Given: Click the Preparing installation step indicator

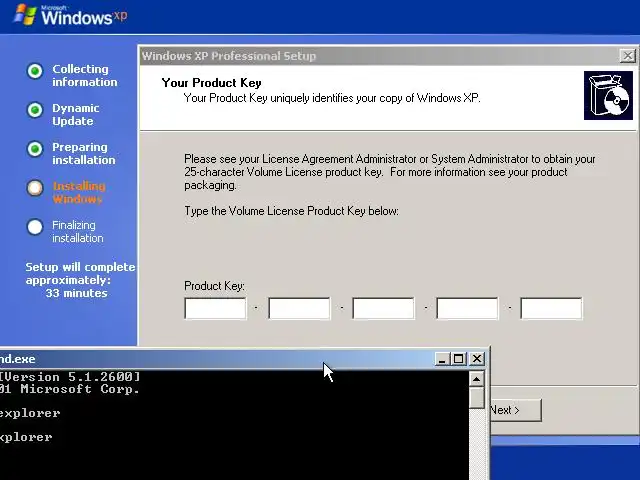Looking at the screenshot, I should coord(35,149).
